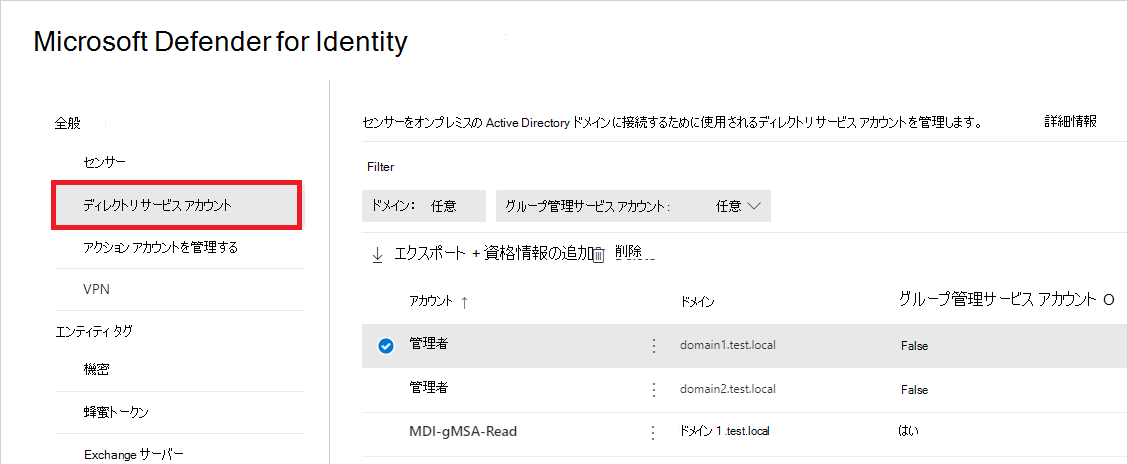The height and width of the screenshot is (464, 1128).
Task: Open more options for domain1 管理者 row
Action: [x=653, y=346]
